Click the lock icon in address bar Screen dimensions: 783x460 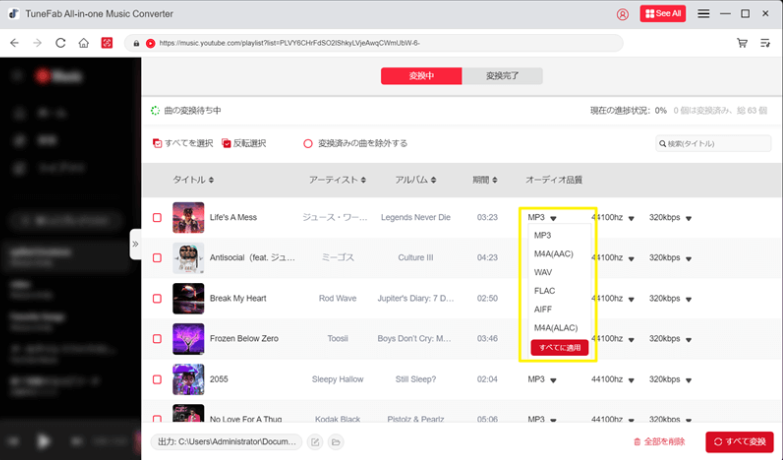coord(136,43)
